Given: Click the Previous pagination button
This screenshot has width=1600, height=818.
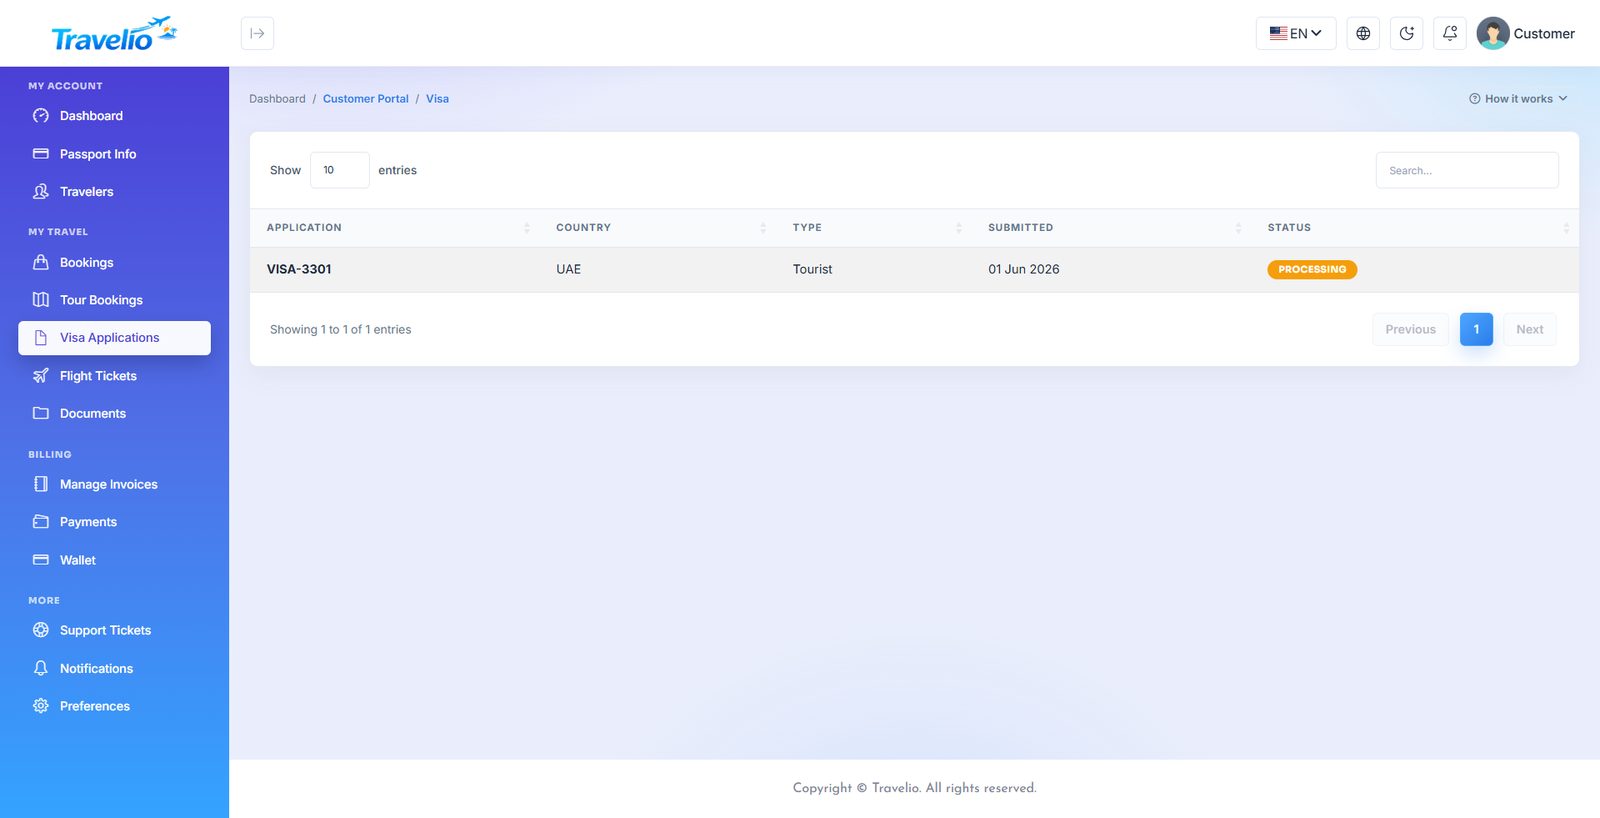Looking at the screenshot, I should tap(1410, 329).
